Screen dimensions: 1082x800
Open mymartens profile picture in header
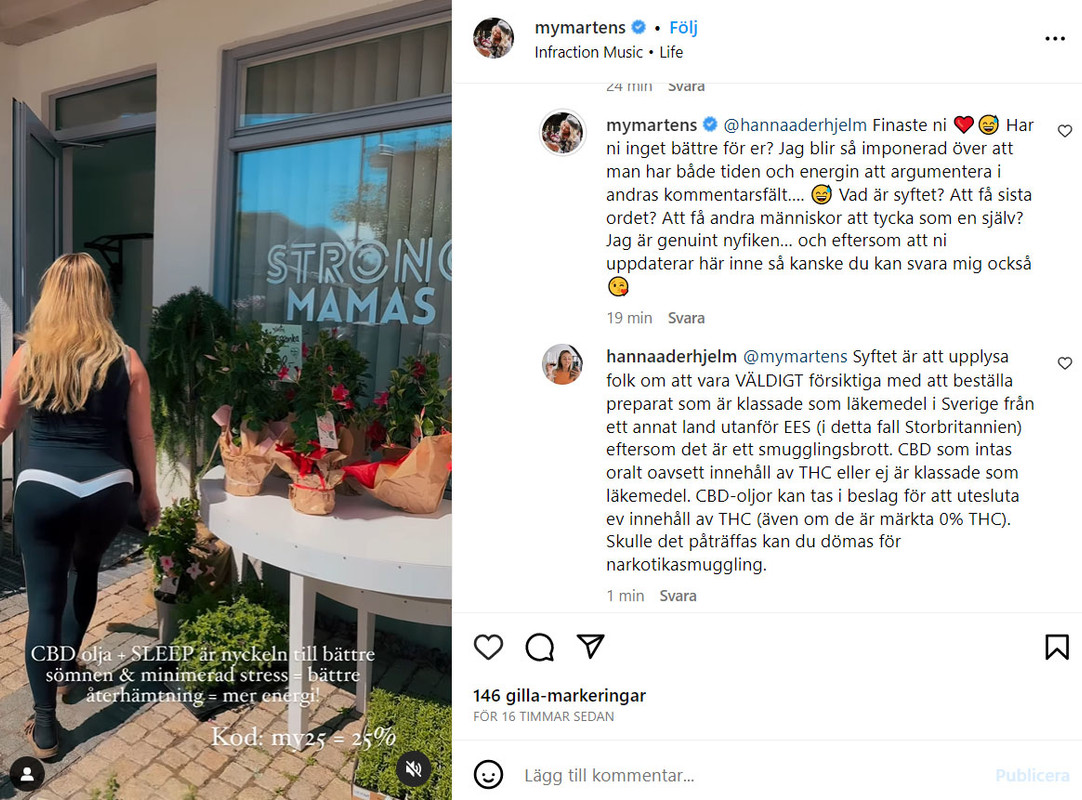493,38
